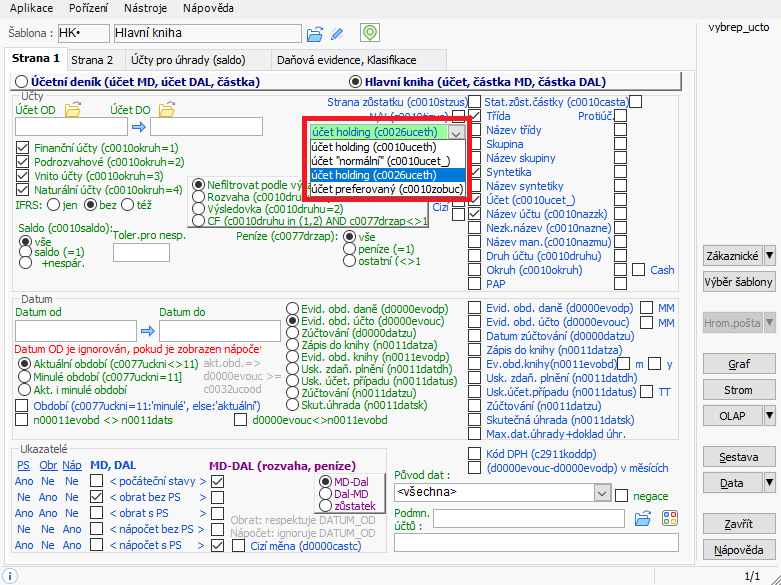Uncheck the Finanční účty checkbox
Screen dimensions: 781x585
click(x=23, y=147)
